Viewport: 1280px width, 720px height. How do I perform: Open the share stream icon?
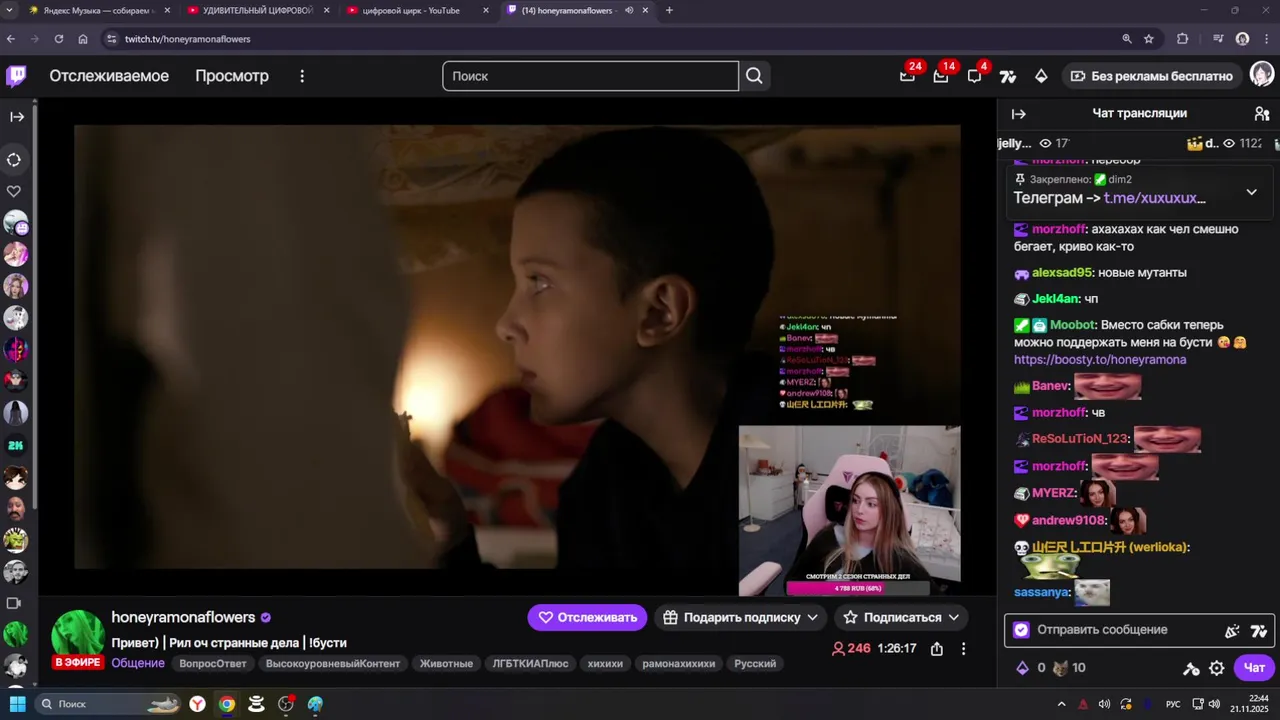pos(936,648)
